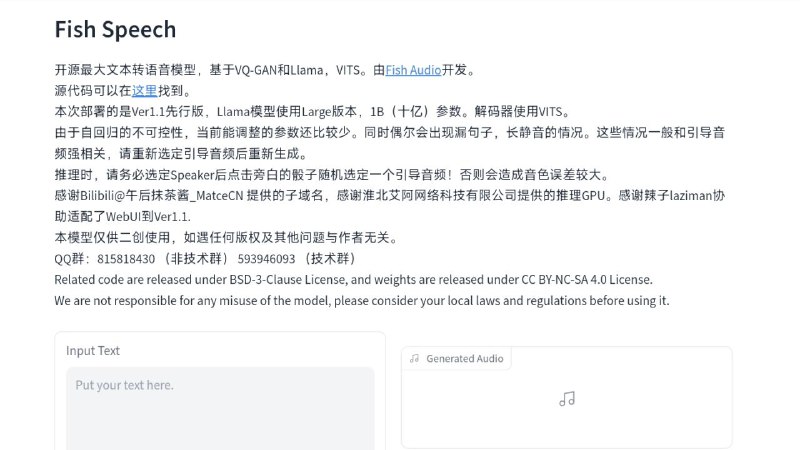This screenshot has height=450, width=800.
Task: Select the Generated Audio label
Action: pos(464,359)
